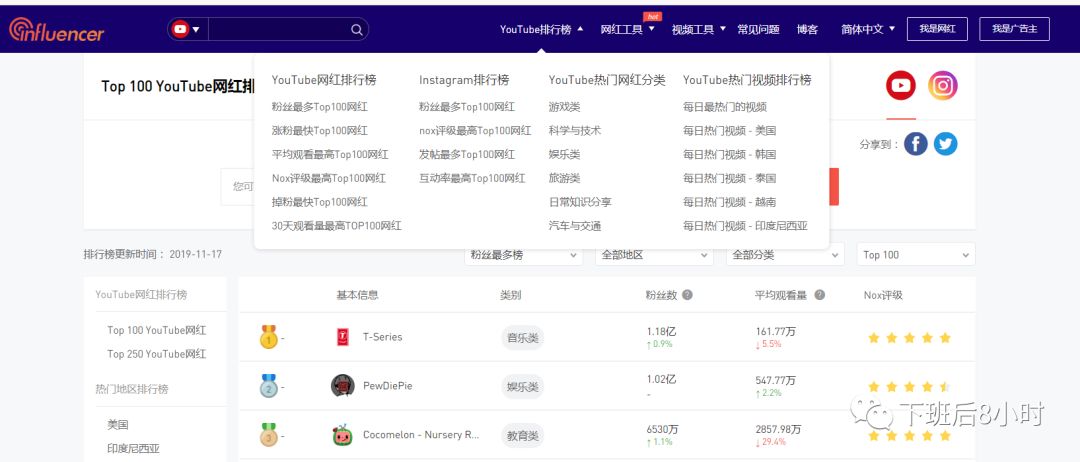Open Cocomelon channel avatar

tap(342, 435)
